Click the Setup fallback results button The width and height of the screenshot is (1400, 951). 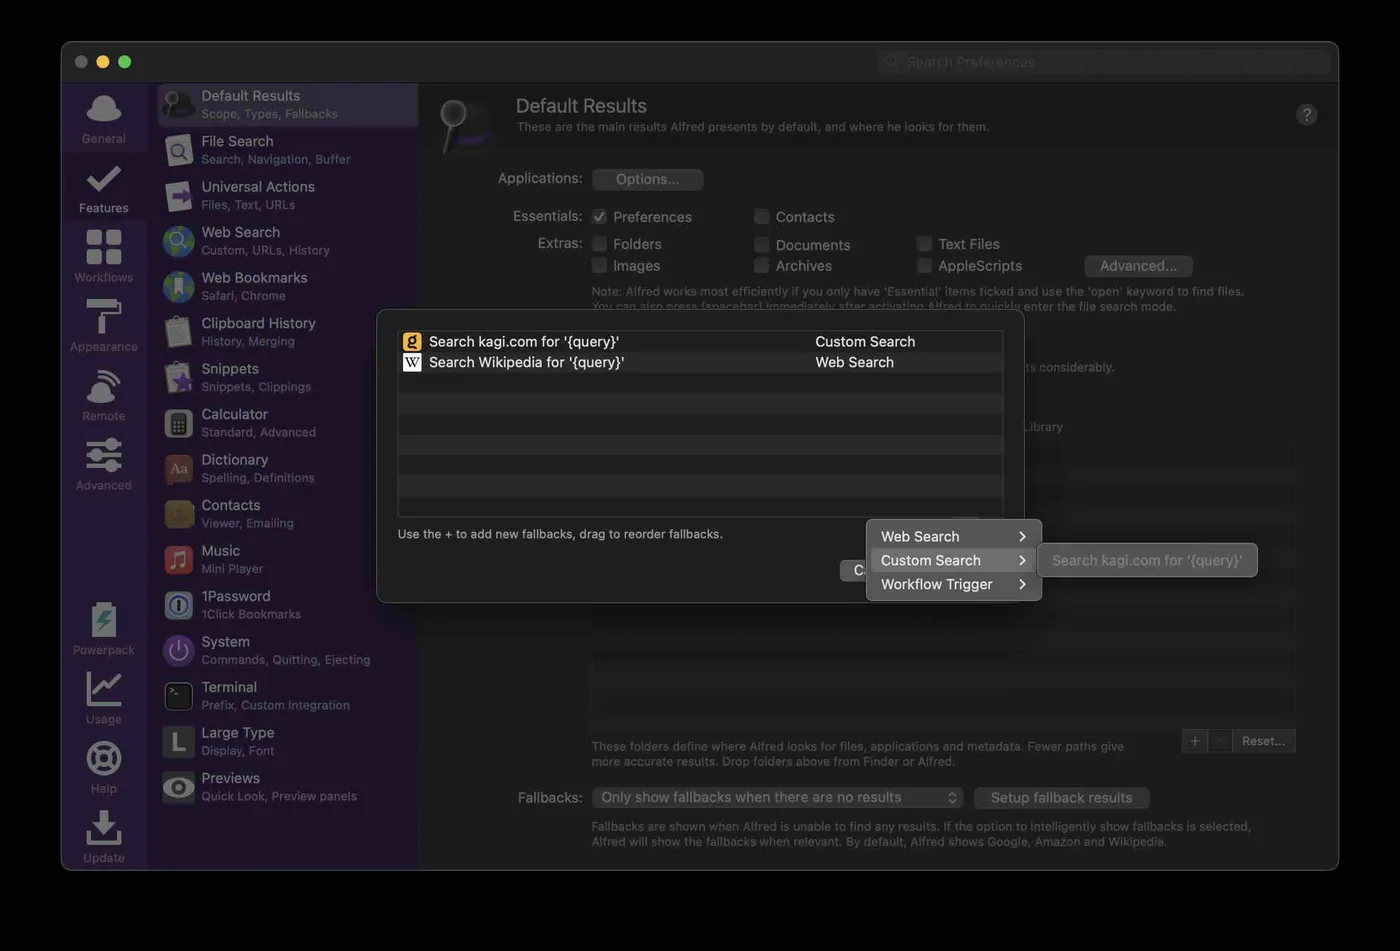[1061, 797]
